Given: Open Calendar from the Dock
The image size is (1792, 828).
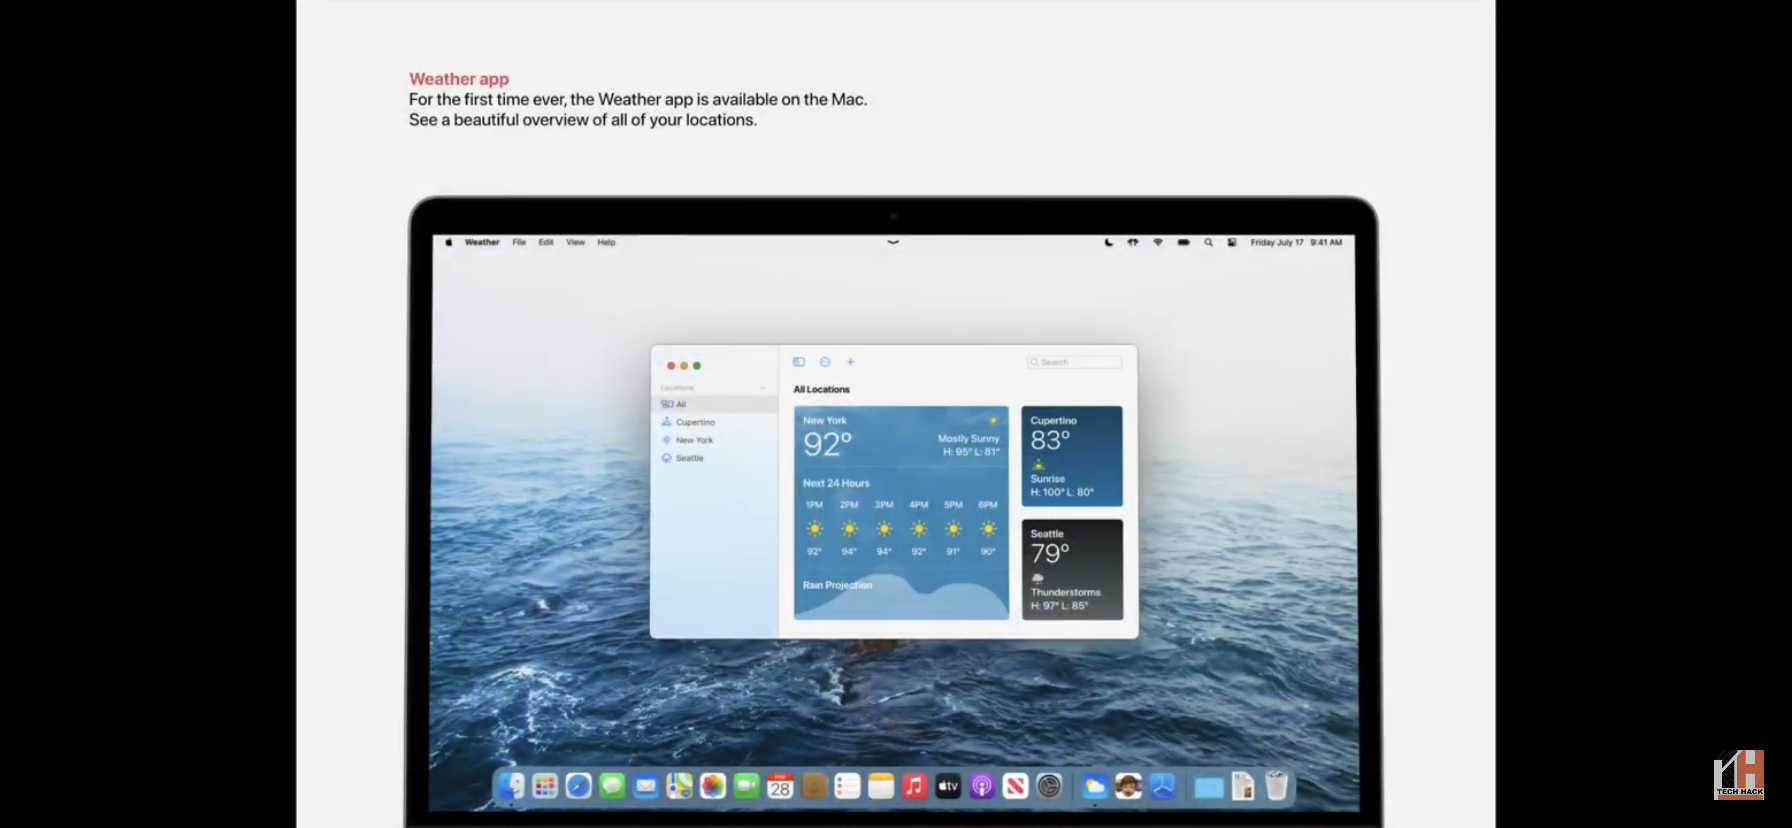Looking at the screenshot, I should pos(780,787).
